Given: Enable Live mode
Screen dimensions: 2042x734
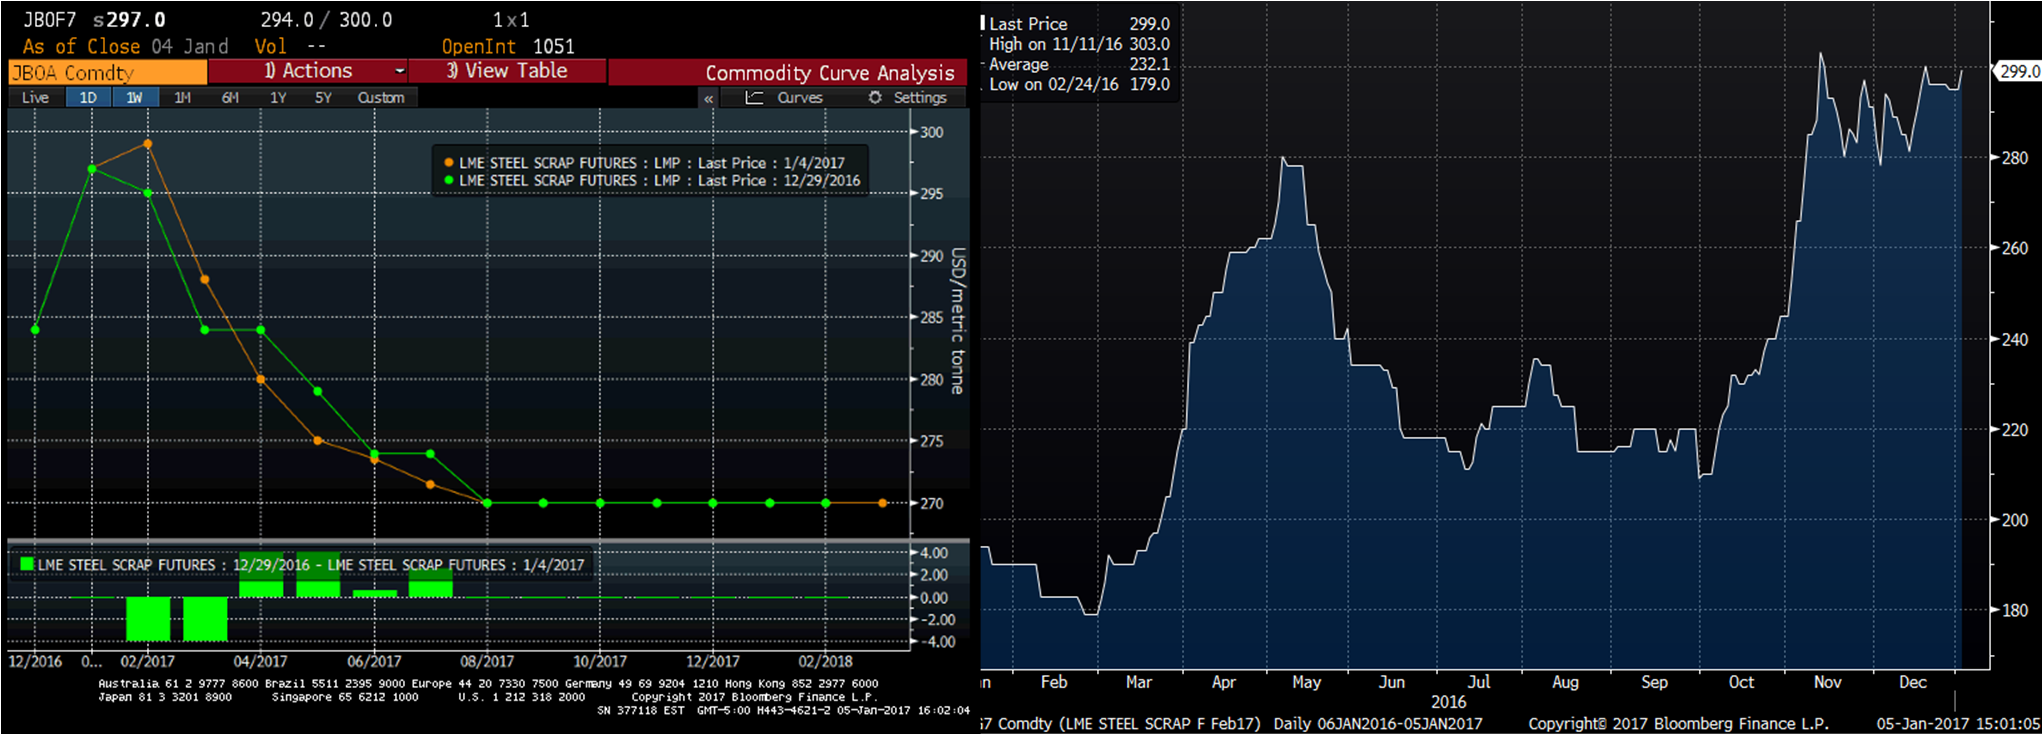Looking at the screenshot, I should (35, 97).
